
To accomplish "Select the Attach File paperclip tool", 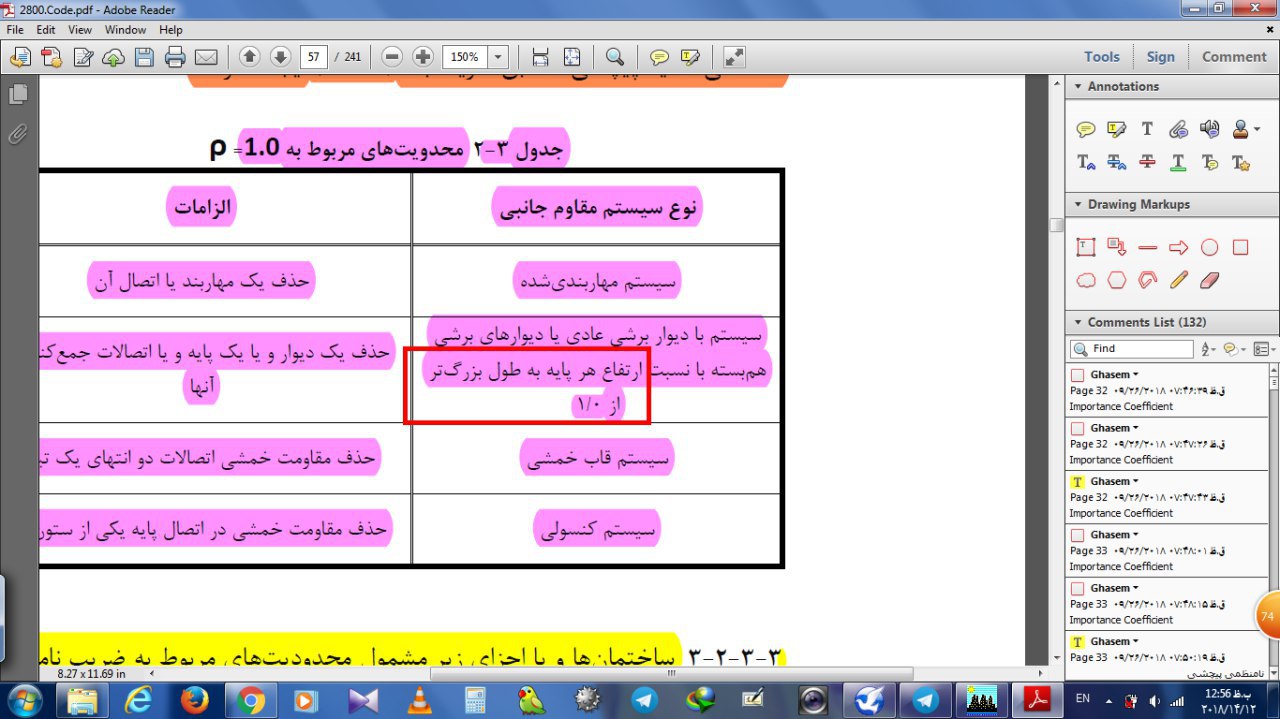I will pyautogui.click(x=1178, y=129).
